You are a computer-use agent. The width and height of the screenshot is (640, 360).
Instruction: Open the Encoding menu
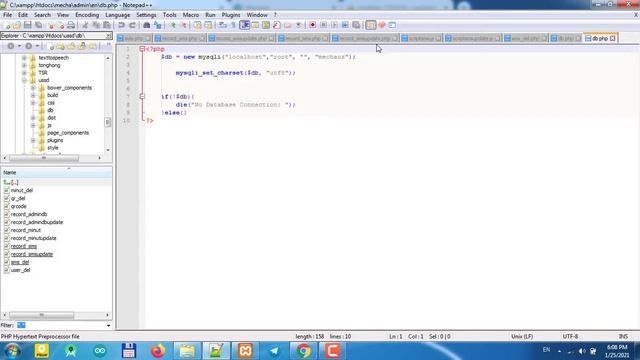point(87,15)
